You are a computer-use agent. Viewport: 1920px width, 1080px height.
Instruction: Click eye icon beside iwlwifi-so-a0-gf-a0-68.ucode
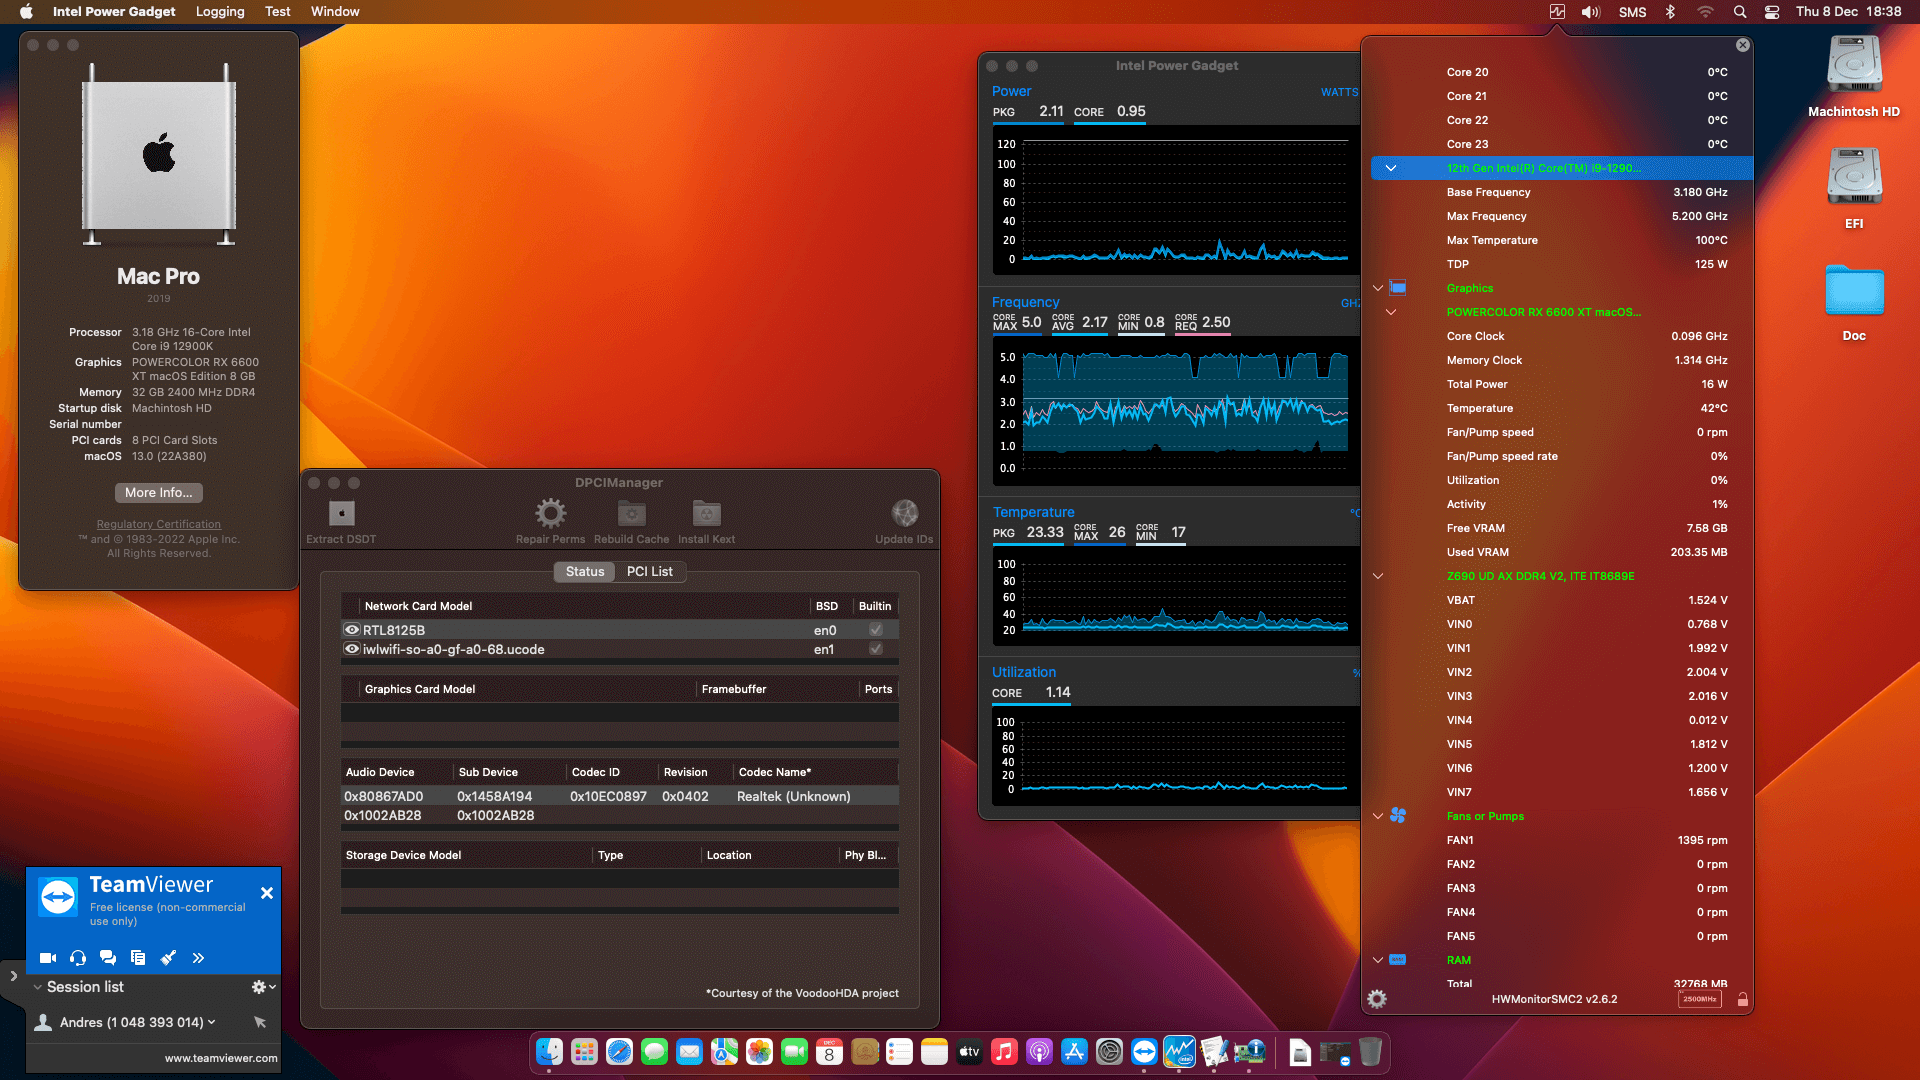pos(352,649)
